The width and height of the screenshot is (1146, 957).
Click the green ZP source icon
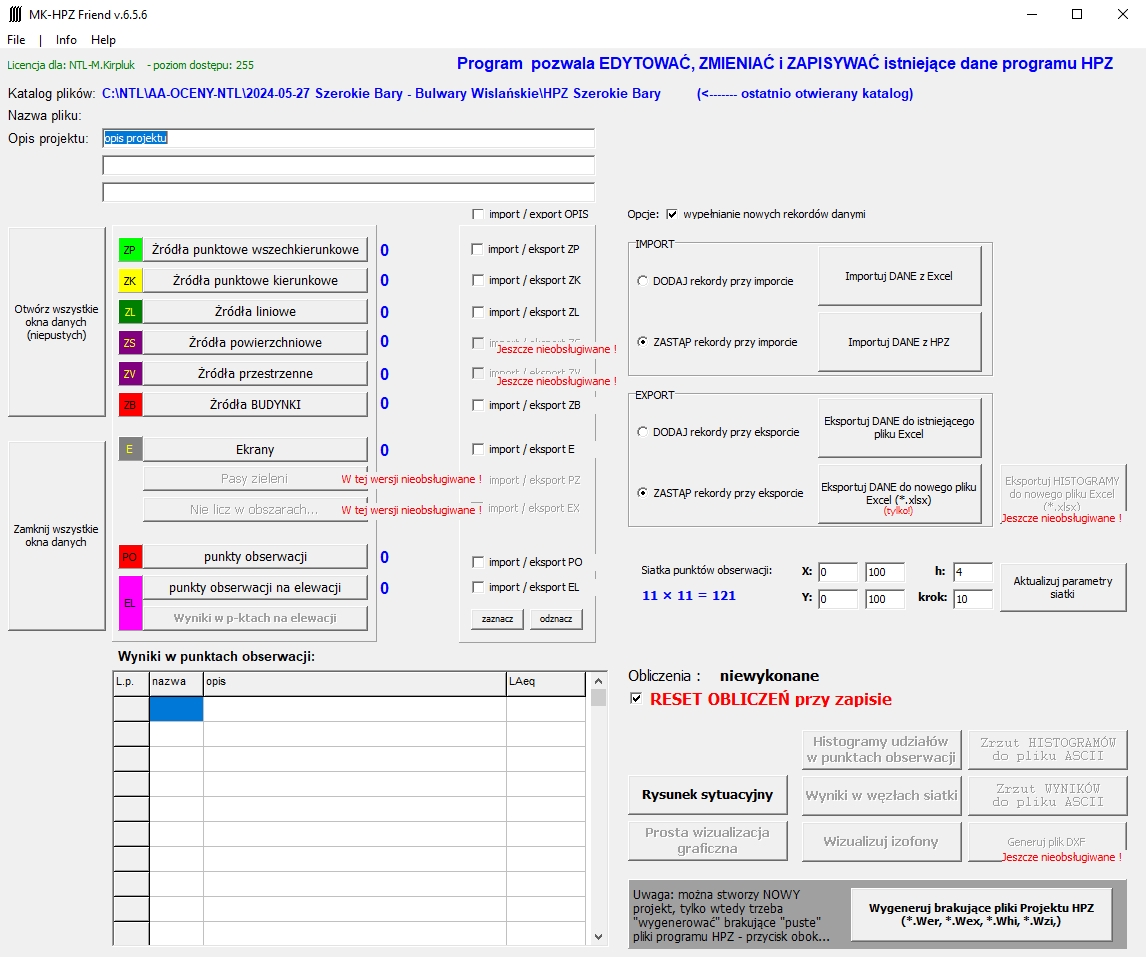tap(130, 250)
